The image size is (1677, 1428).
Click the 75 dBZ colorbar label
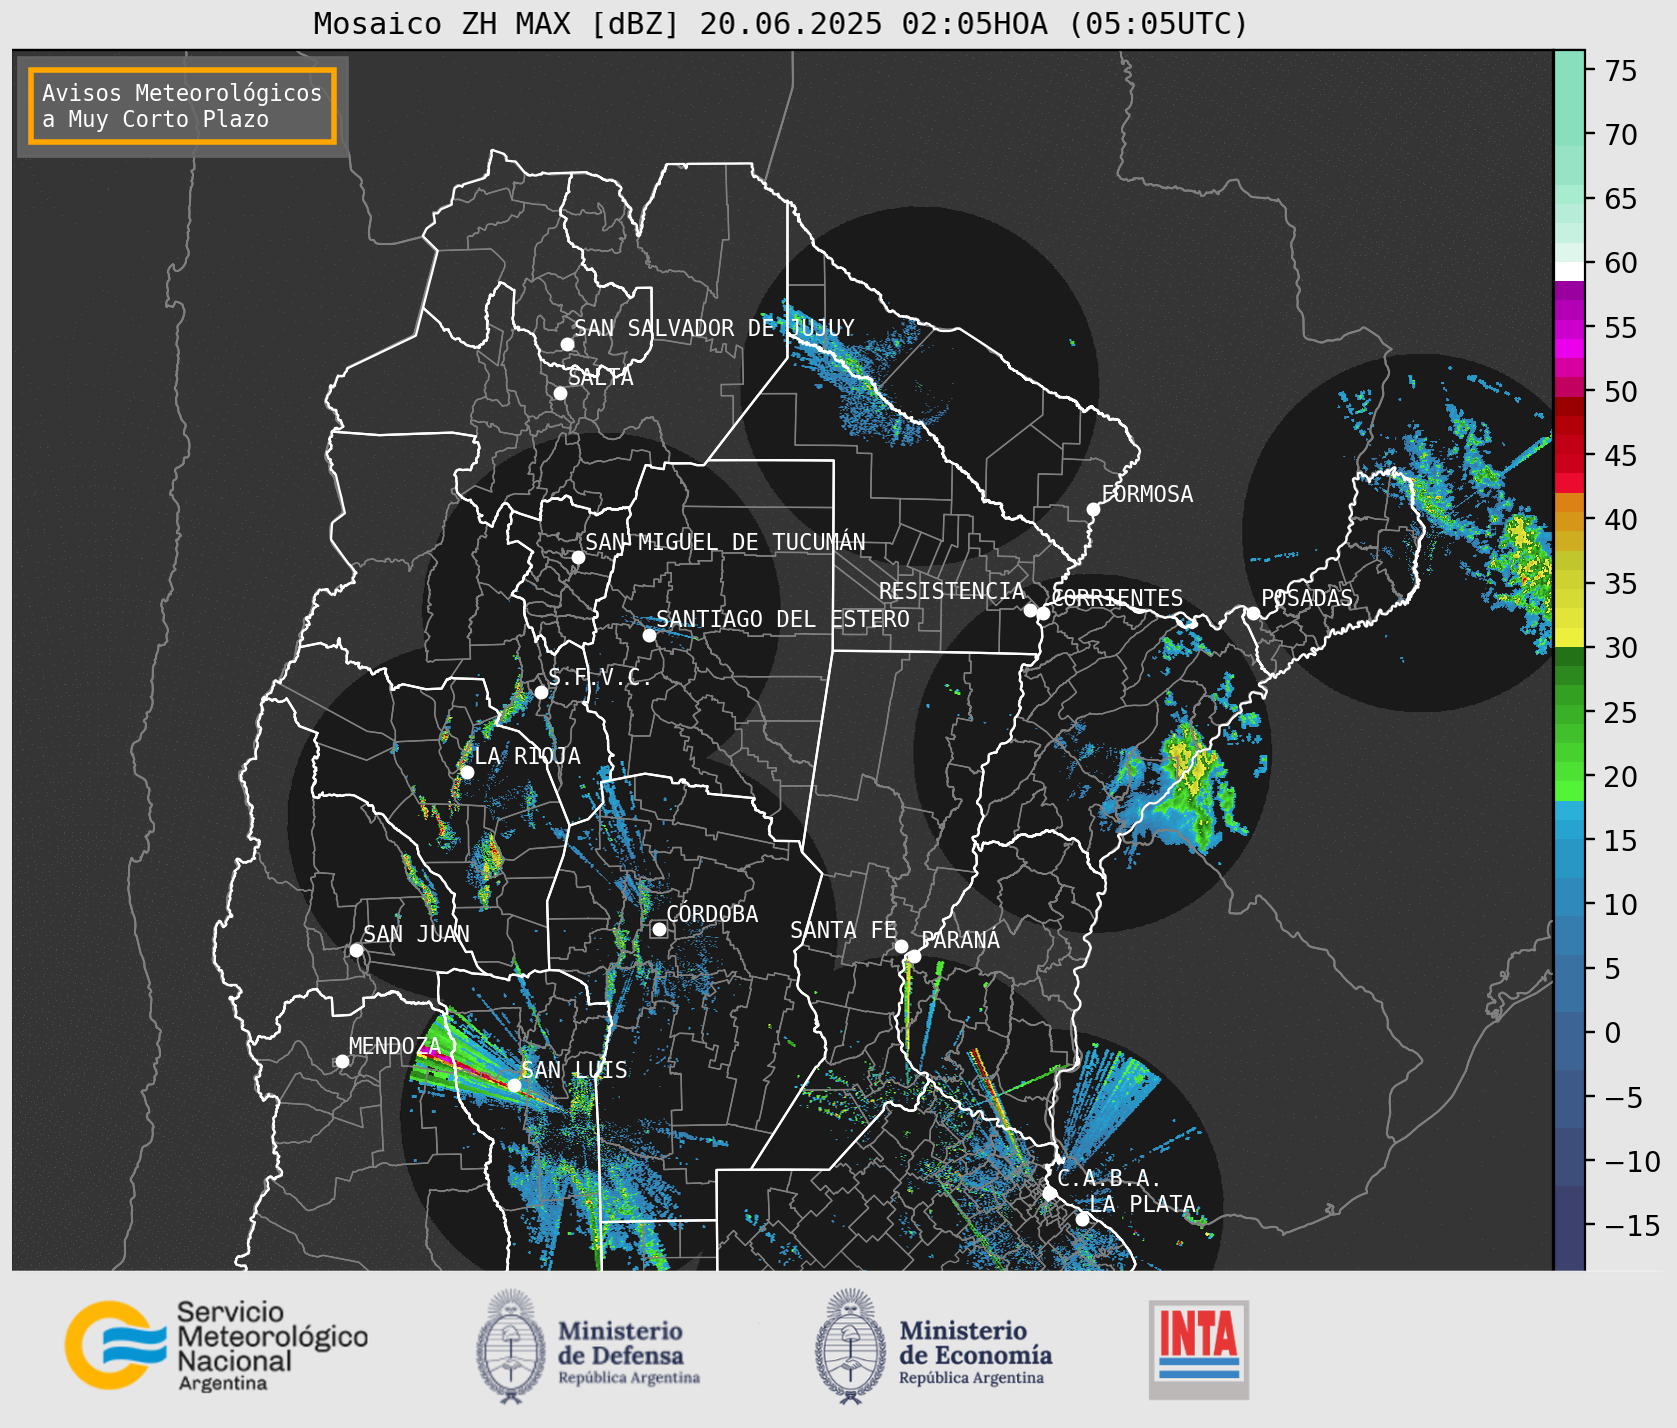pos(1621,70)
